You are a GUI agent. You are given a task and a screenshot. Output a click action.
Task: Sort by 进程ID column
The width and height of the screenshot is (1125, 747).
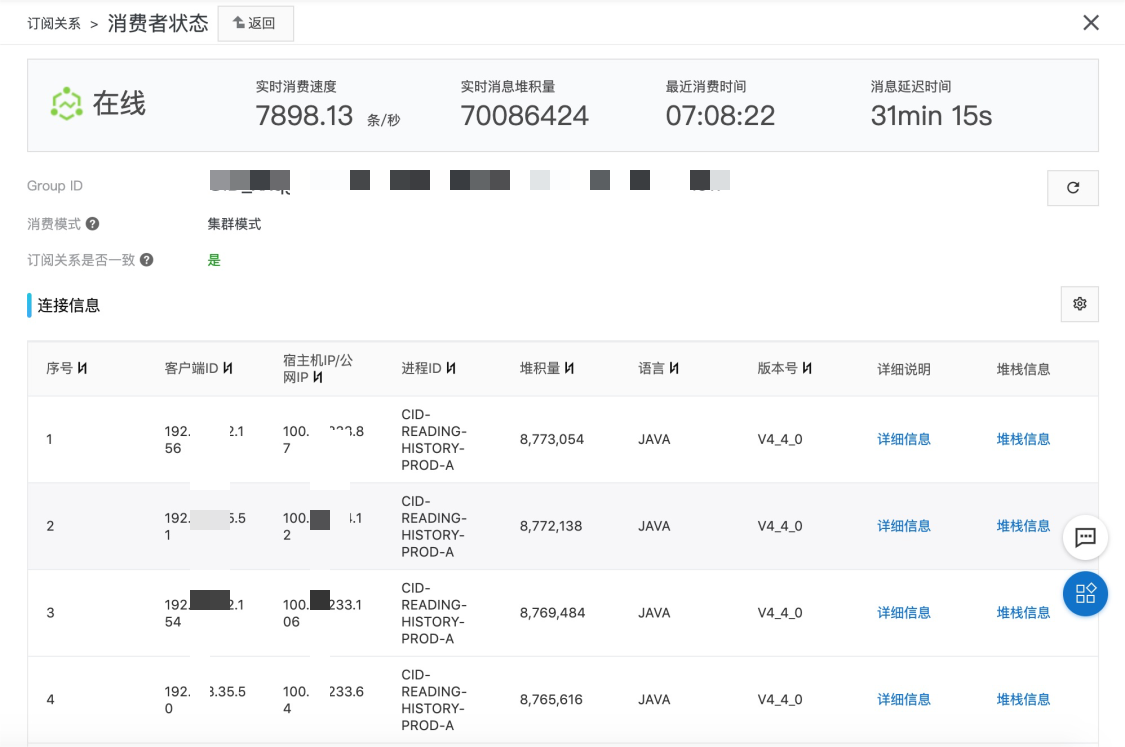tap(451, 368)
